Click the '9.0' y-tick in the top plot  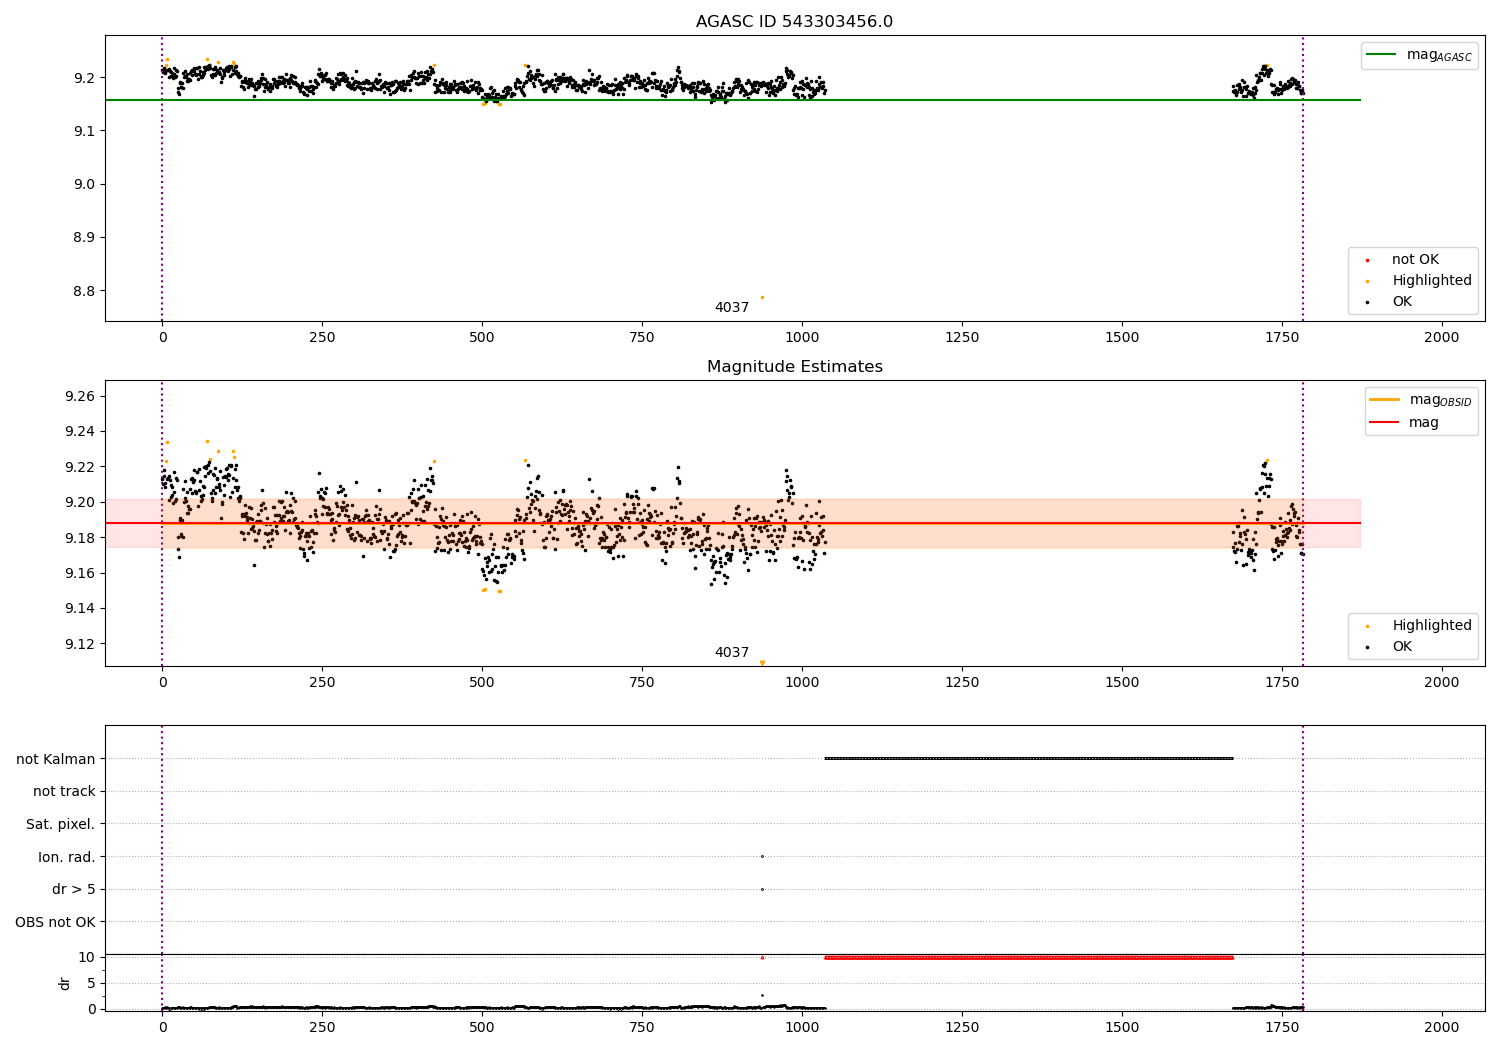pos(84,184)
